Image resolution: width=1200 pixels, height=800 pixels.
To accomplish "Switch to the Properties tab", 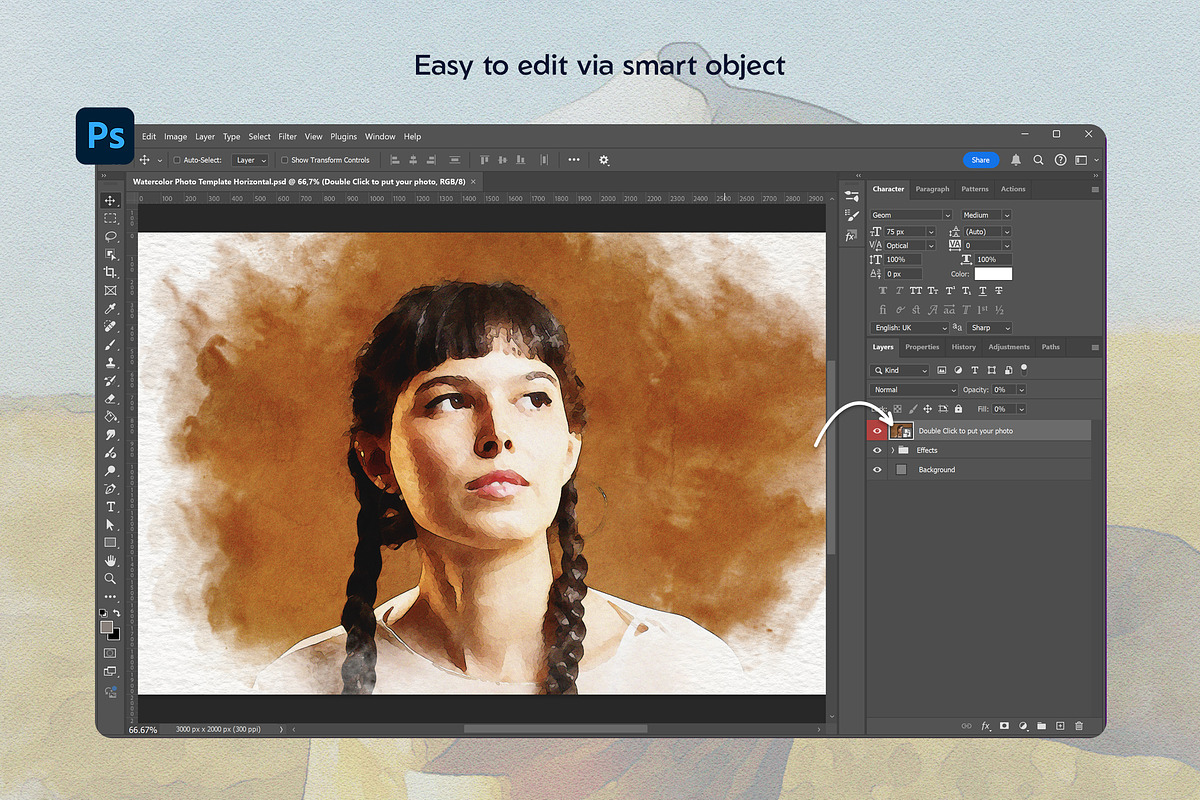I will [922, 347].
